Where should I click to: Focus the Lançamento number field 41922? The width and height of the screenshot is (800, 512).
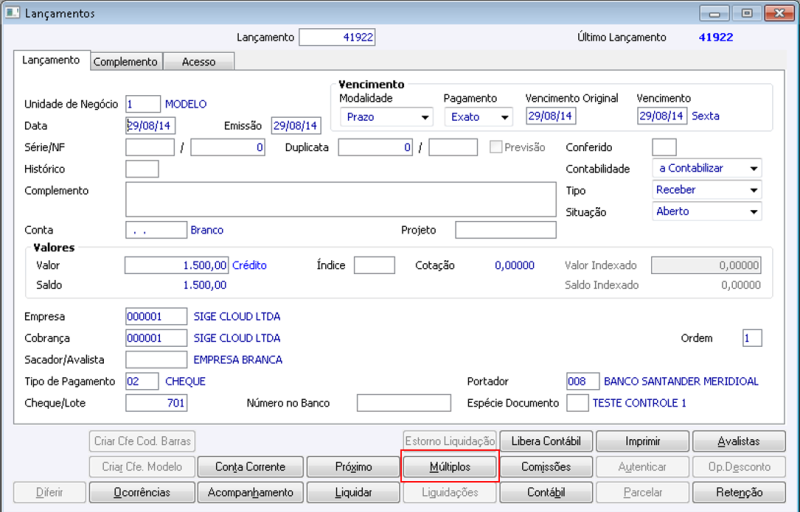pyautogui.click(x=337, y=37)
